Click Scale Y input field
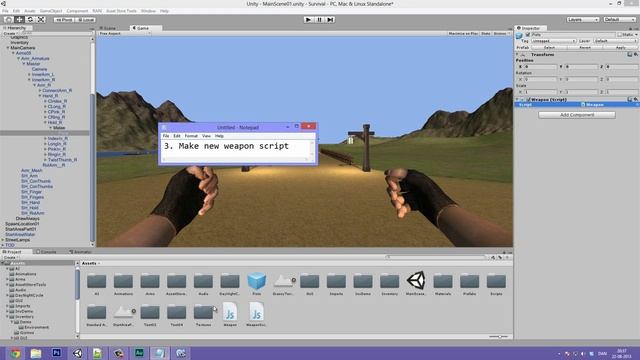640x360 pixels. click(x=581, y=92)
